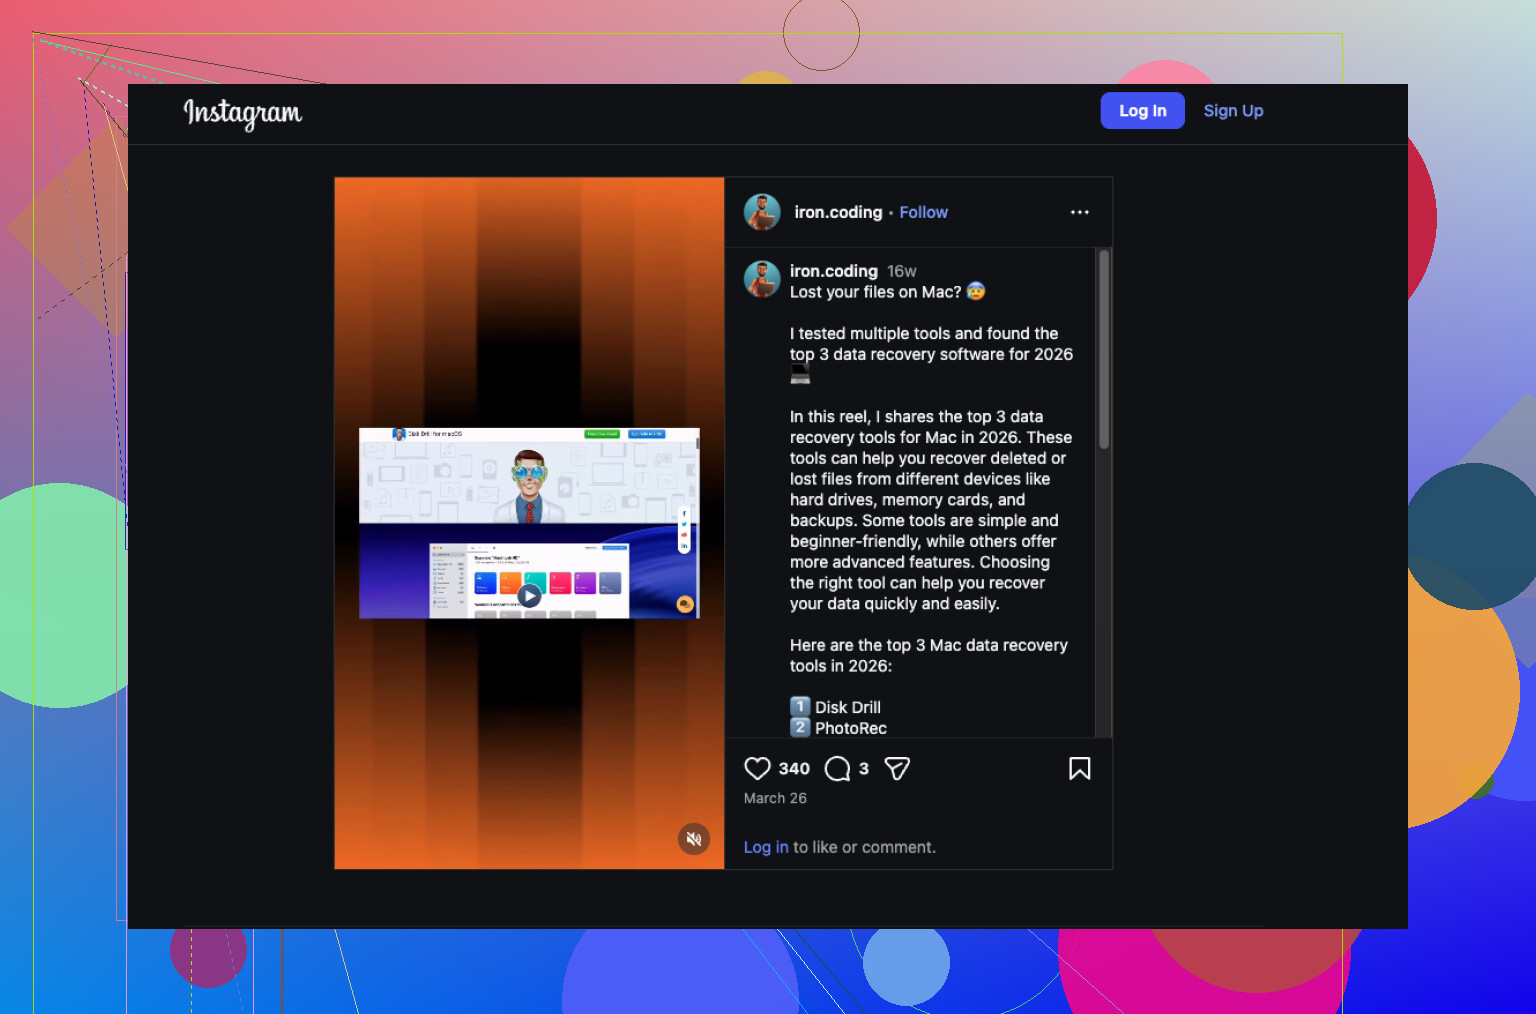
Task: Open iron.coding profile picture in post header
Action: pos(762,212)
